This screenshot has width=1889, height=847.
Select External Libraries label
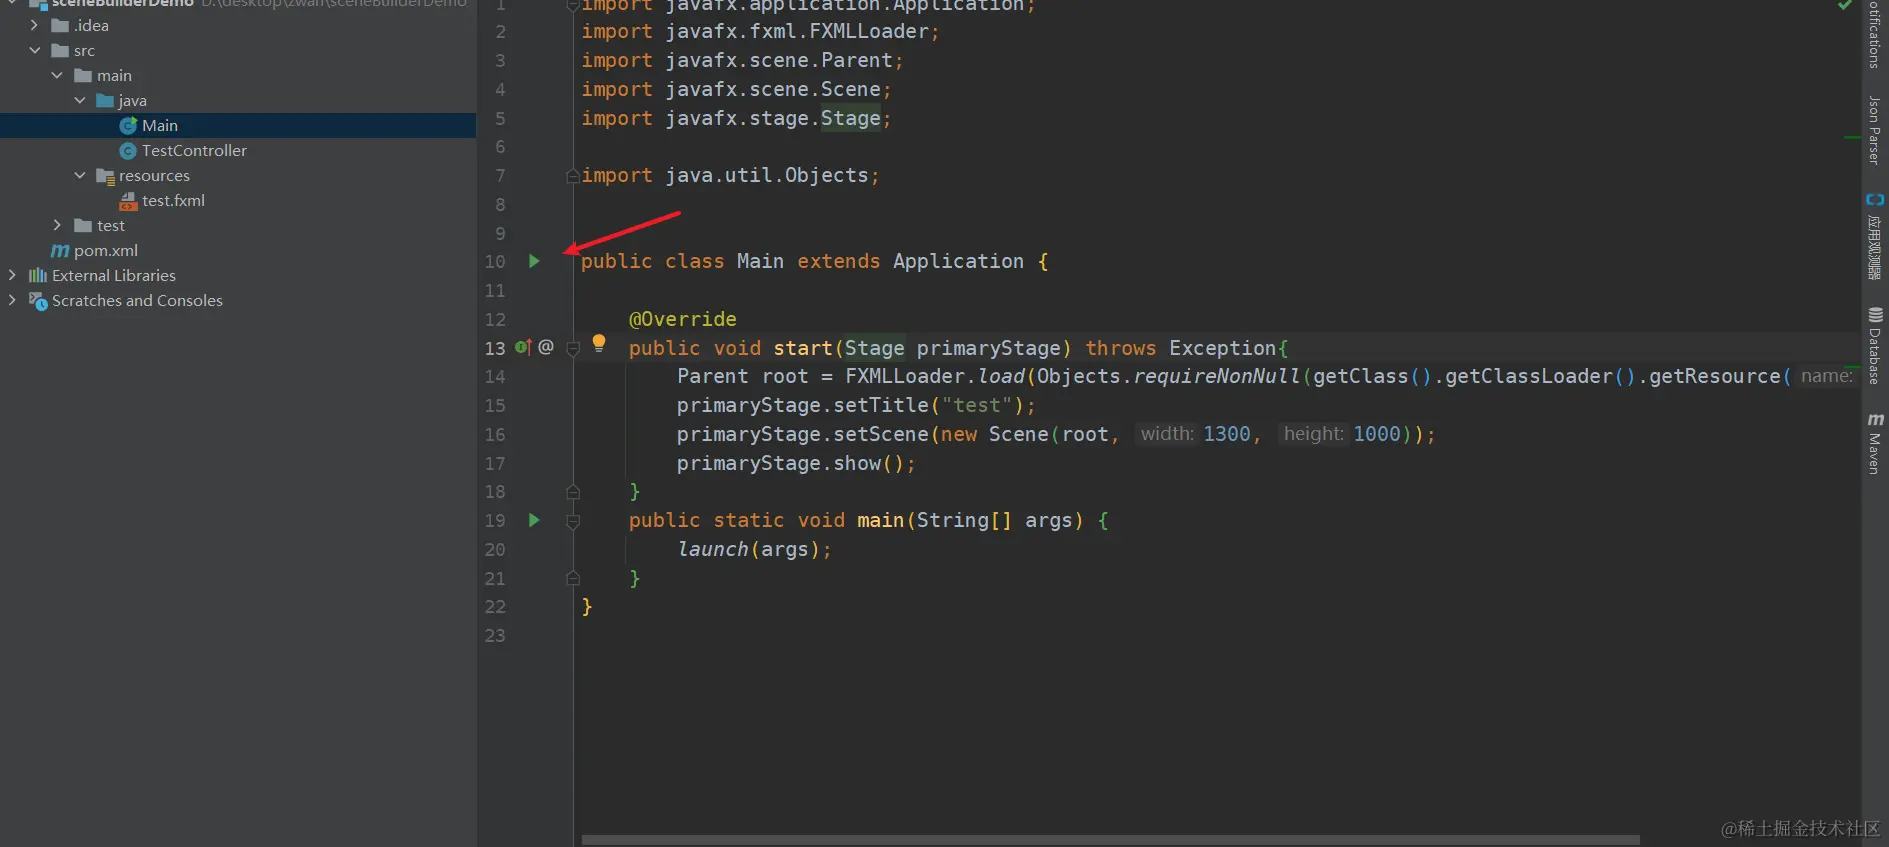(114, 275)
